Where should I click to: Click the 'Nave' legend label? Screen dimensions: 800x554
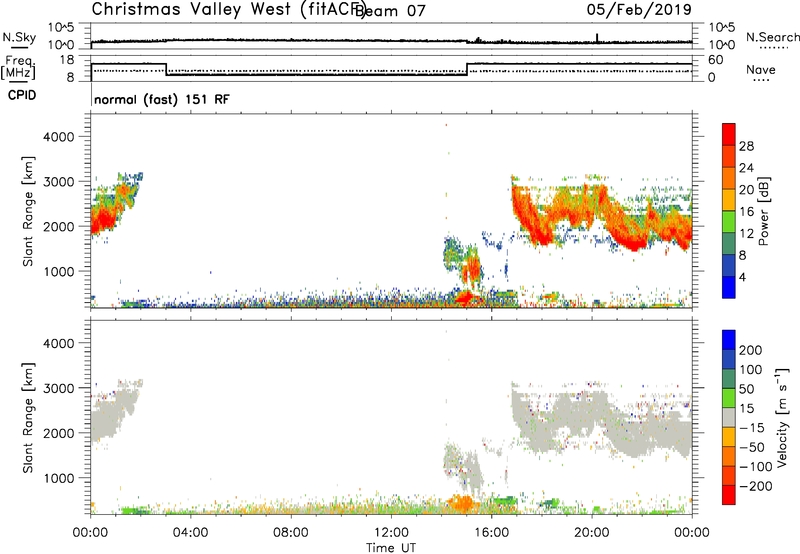(761, 69)
